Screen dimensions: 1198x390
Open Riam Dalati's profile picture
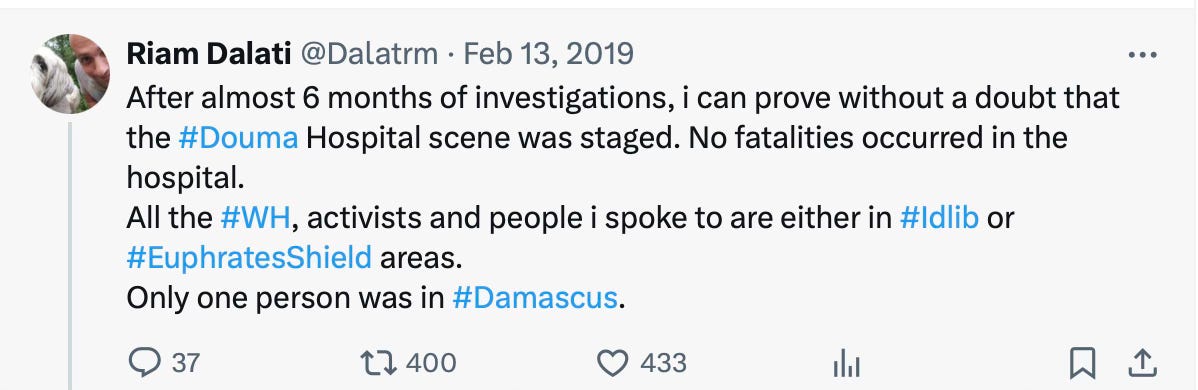coord(70,73)
